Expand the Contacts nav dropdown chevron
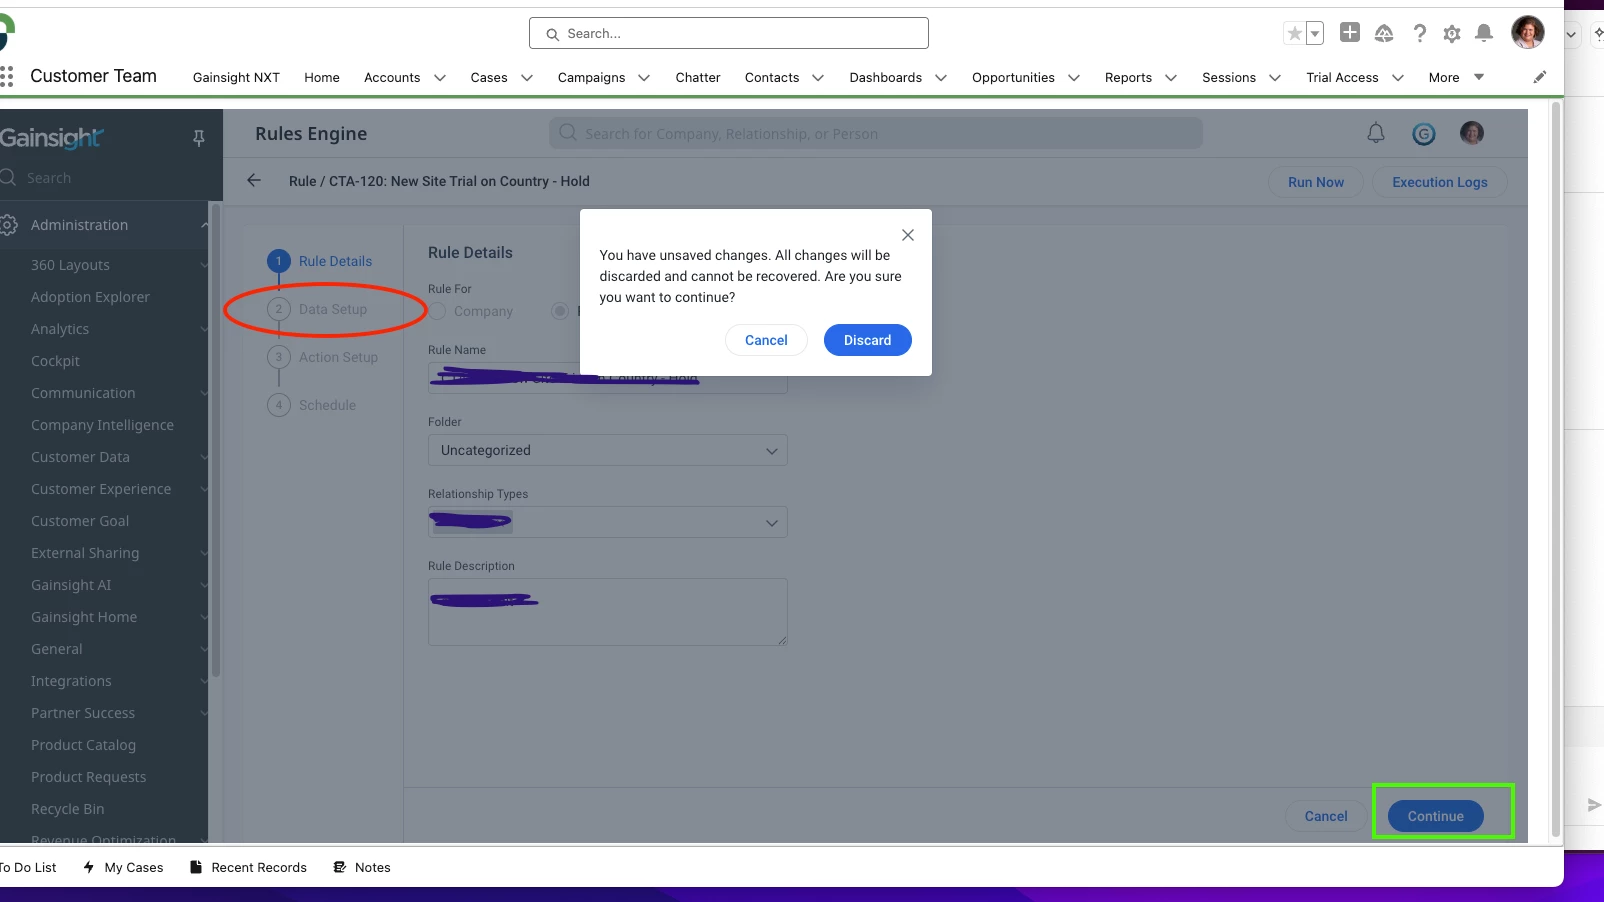The width and height of the screenshot is (1604, 902). 818,77
